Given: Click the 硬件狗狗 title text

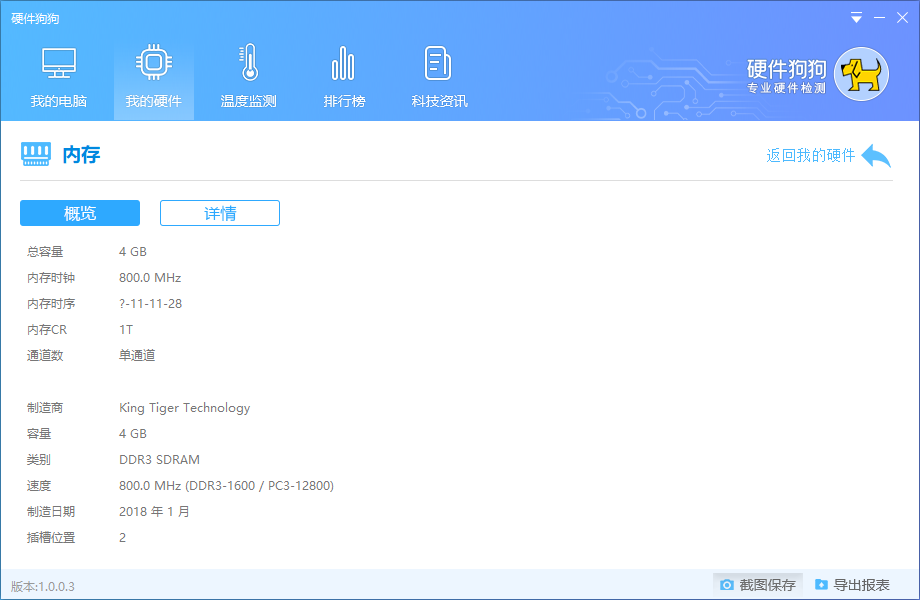Looking at the screenshot, I should click(x=35, y=19).
